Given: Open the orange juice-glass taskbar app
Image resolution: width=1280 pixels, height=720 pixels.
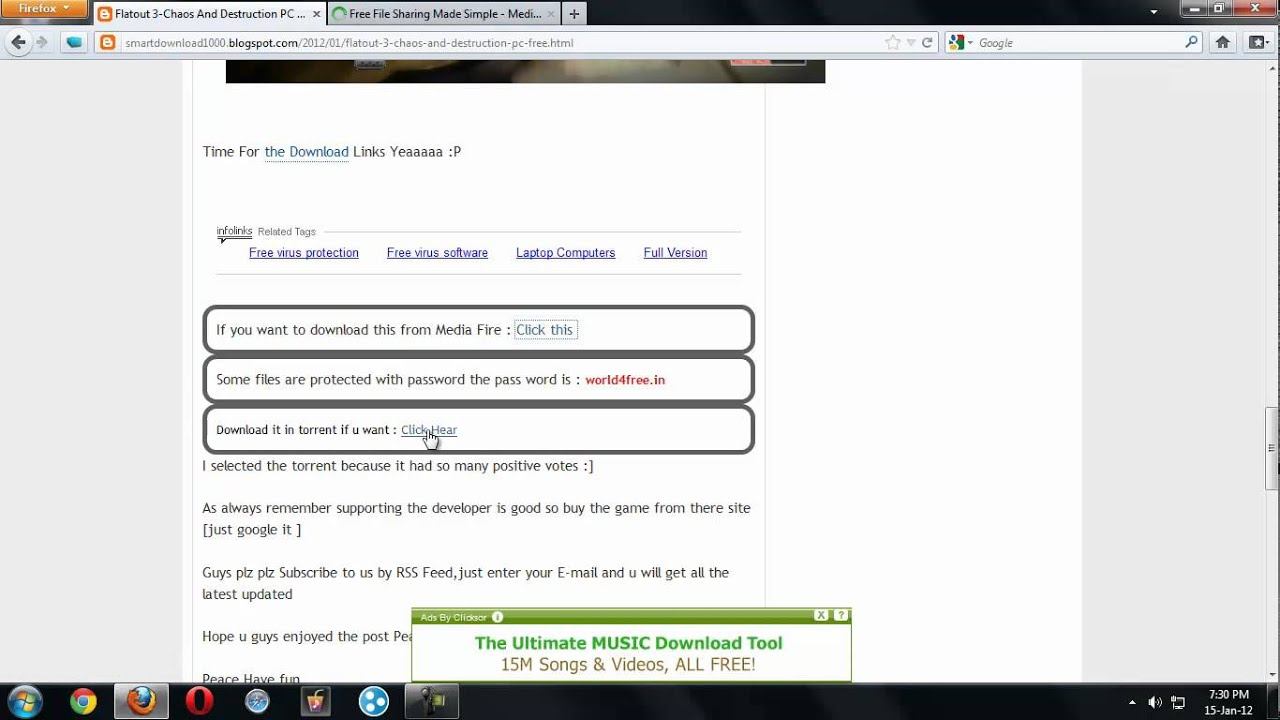Looking at the screenshot, I should (315, 702).
